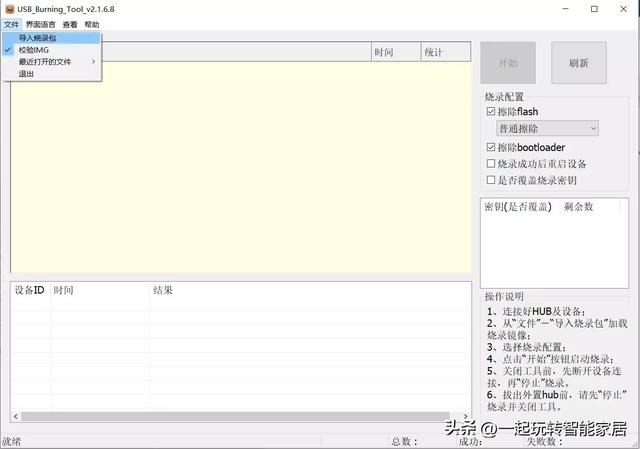Image resolution: width=640 pixels, height=449 pixels.
Task: Uncheck the 擦除bootloader checkbox
Action: pos(491,147)
